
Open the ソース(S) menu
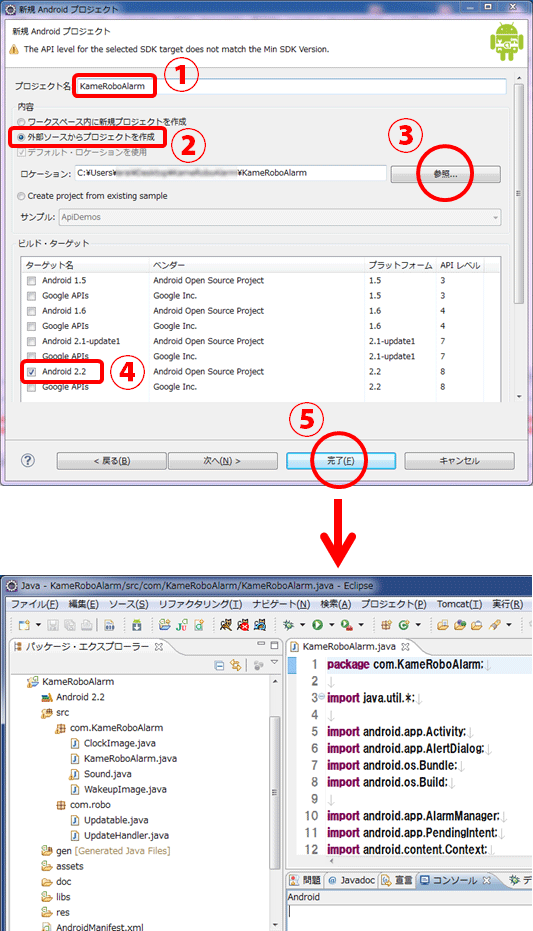click(128, 604)
